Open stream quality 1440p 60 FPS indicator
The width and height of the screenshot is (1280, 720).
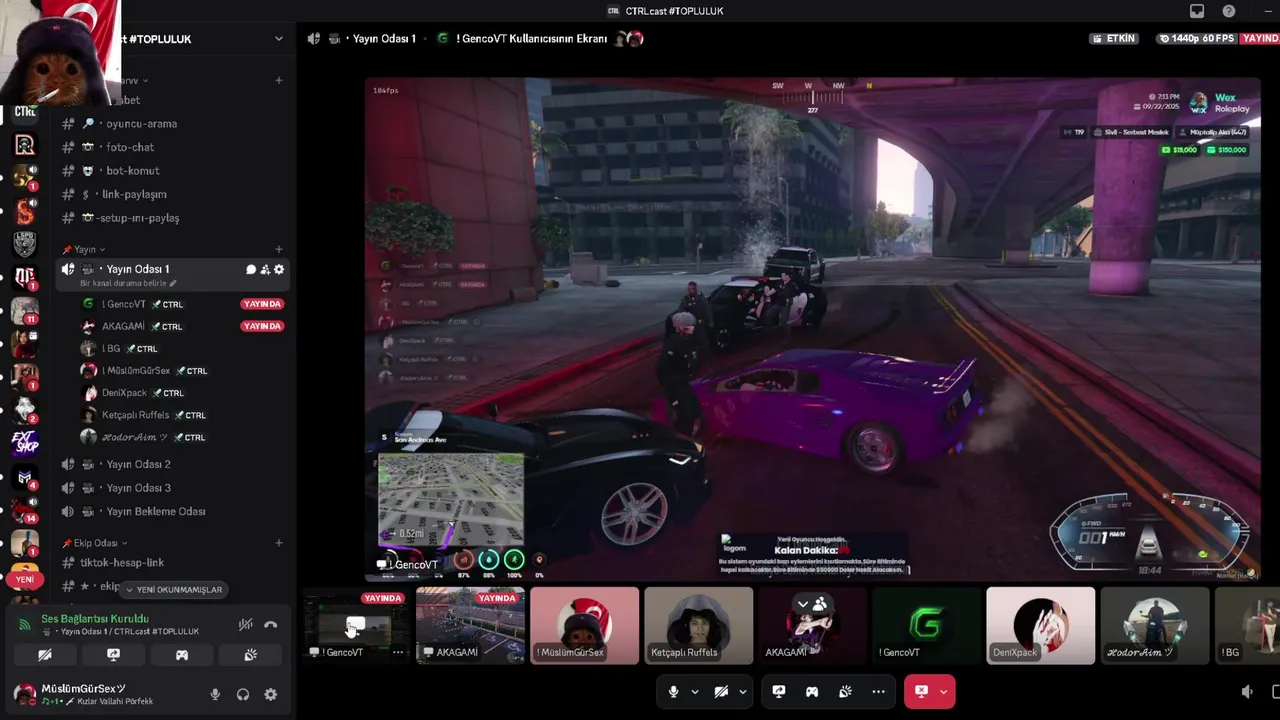point(1197,39)
